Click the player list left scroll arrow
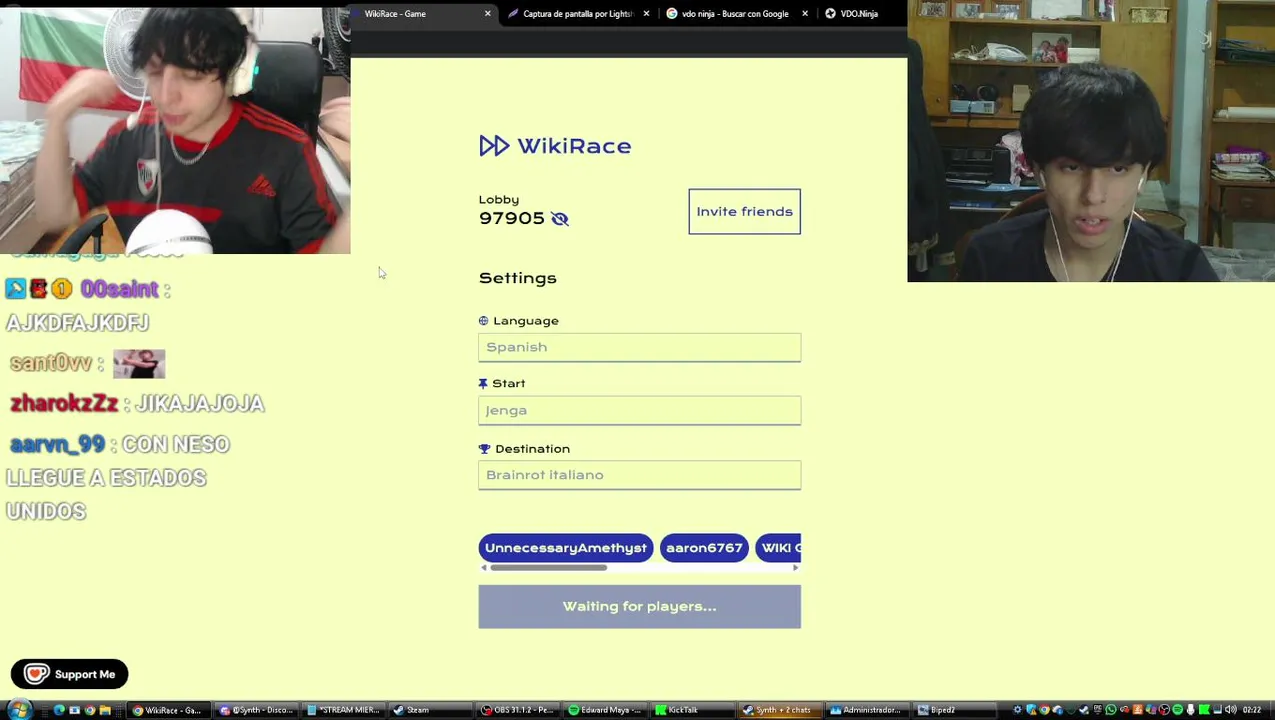The image size is (1275, 720). pyautogui.click(x=484, y=568)
